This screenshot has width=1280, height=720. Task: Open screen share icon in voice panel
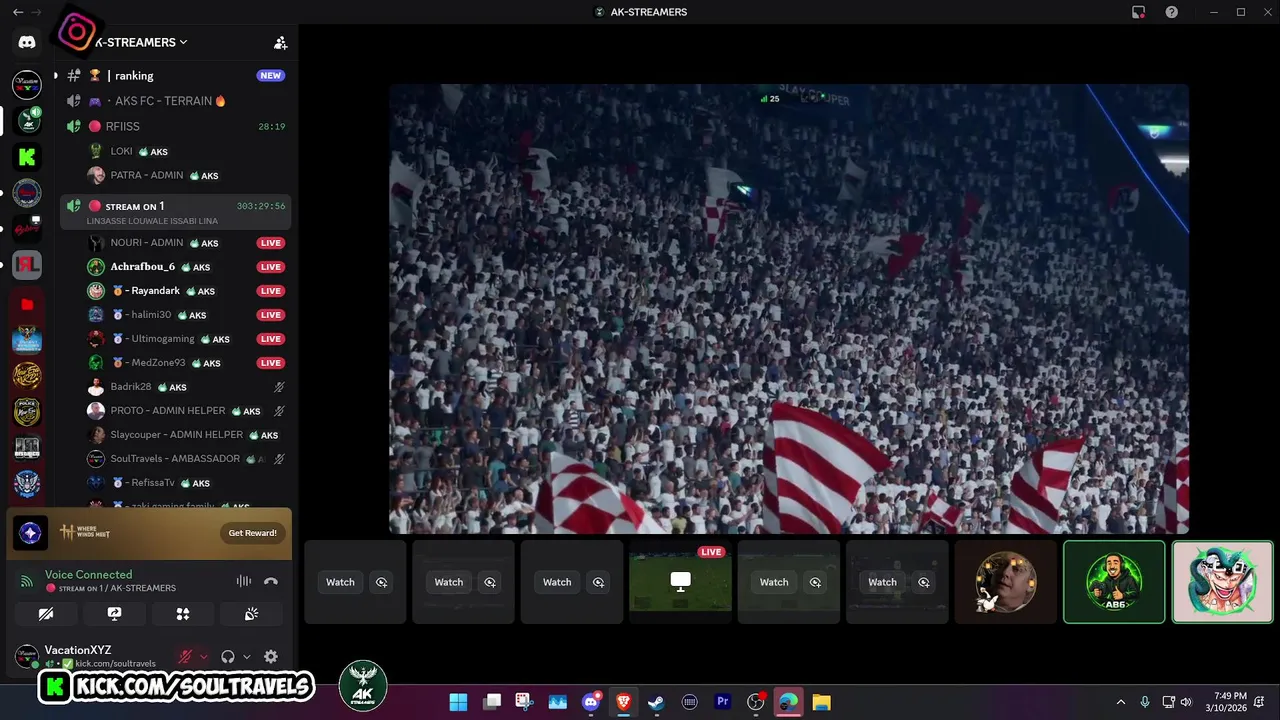114,614
